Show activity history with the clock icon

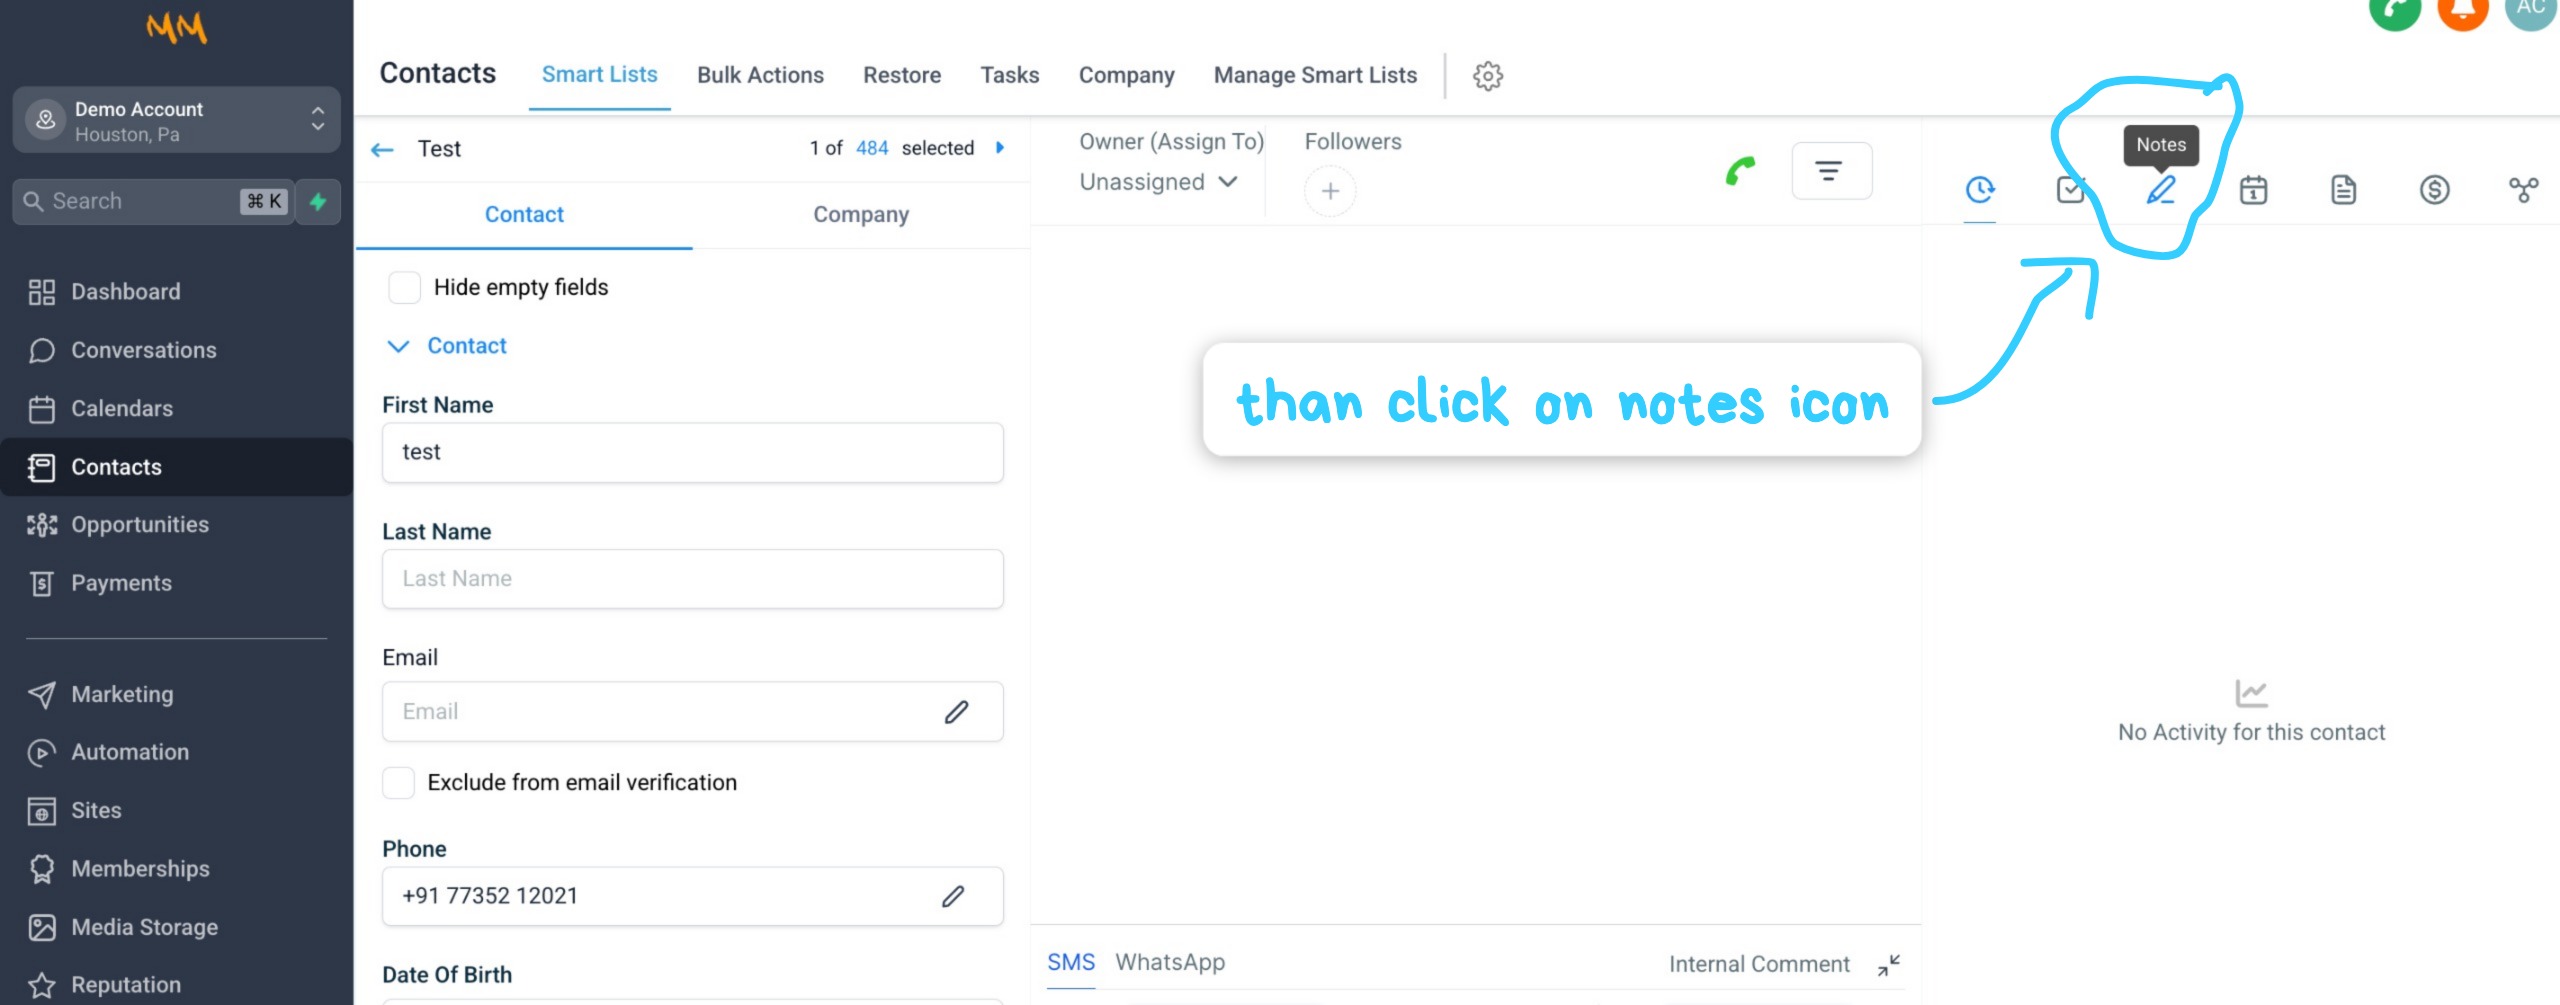pyautogui.click(x=1980, y=190)
